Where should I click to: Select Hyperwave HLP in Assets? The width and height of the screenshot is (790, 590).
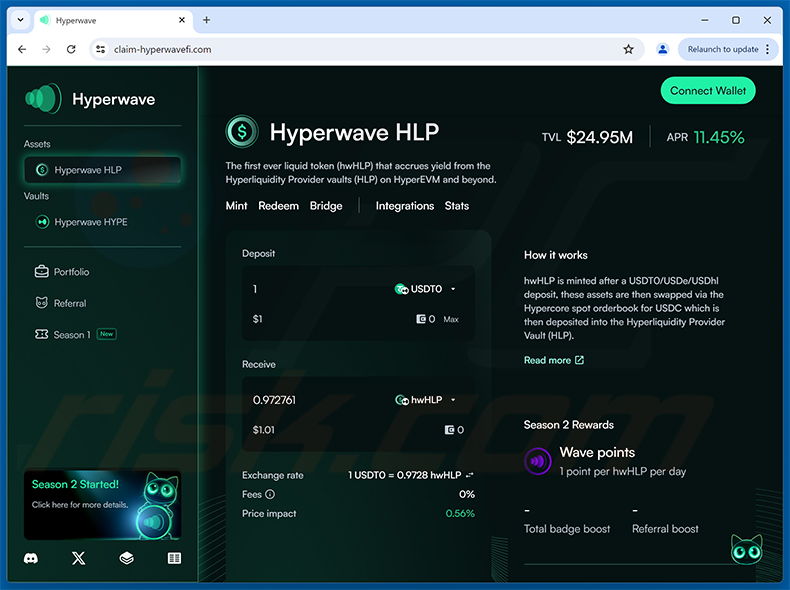[102, 170]
